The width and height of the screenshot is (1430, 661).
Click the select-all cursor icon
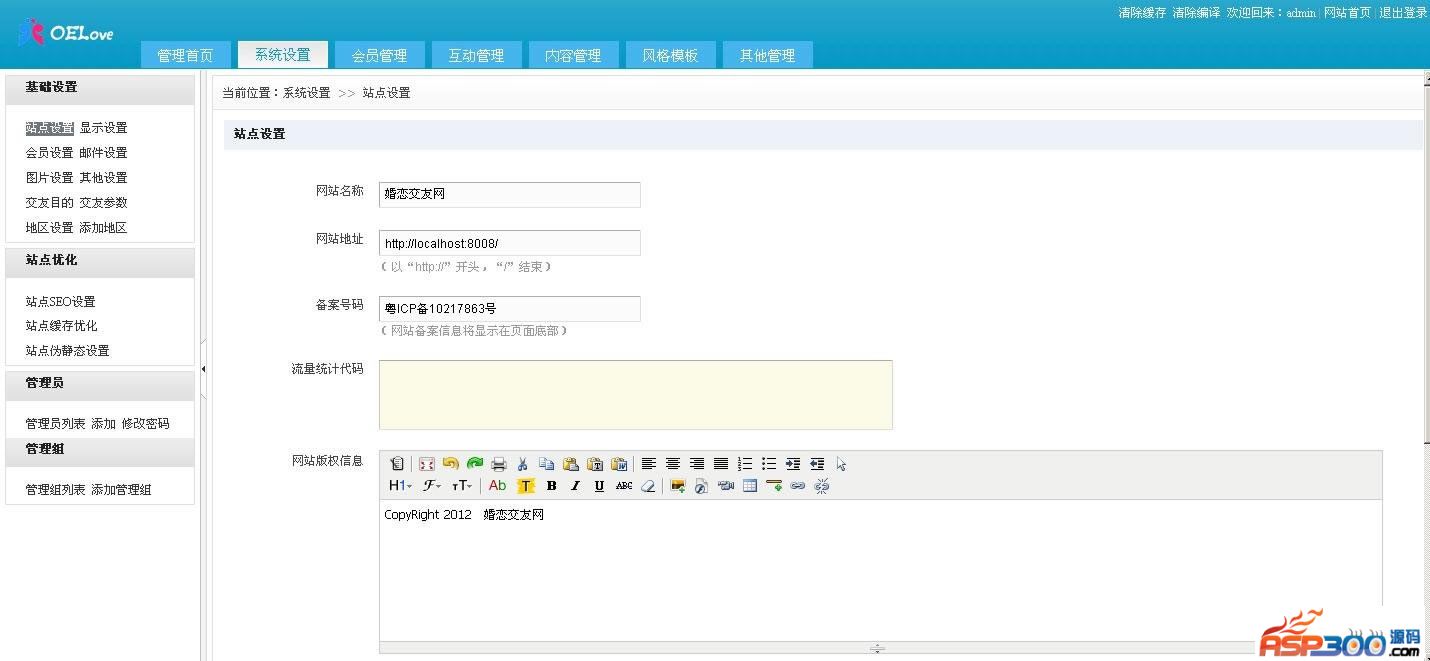pos(841,464)
